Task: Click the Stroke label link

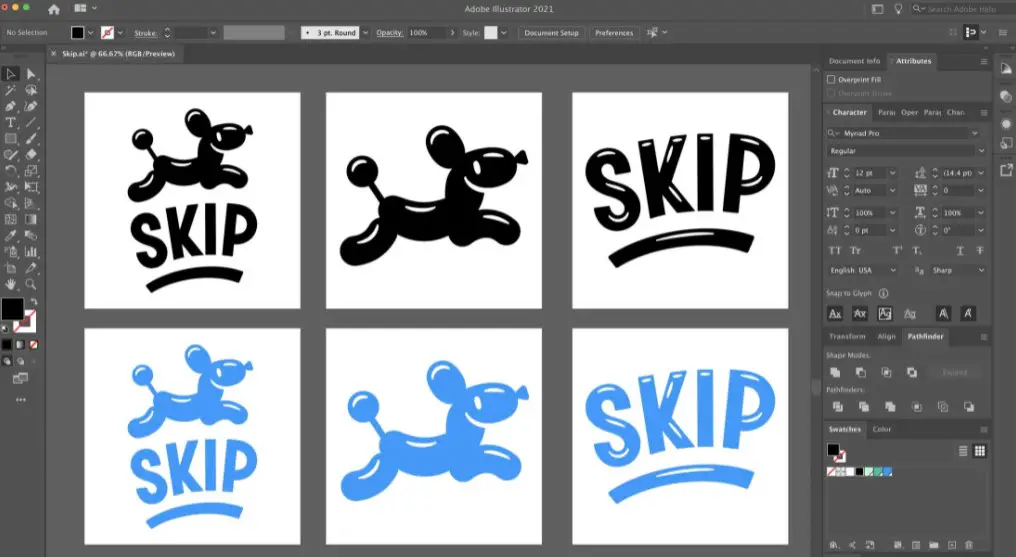Action: pos(146,32)
